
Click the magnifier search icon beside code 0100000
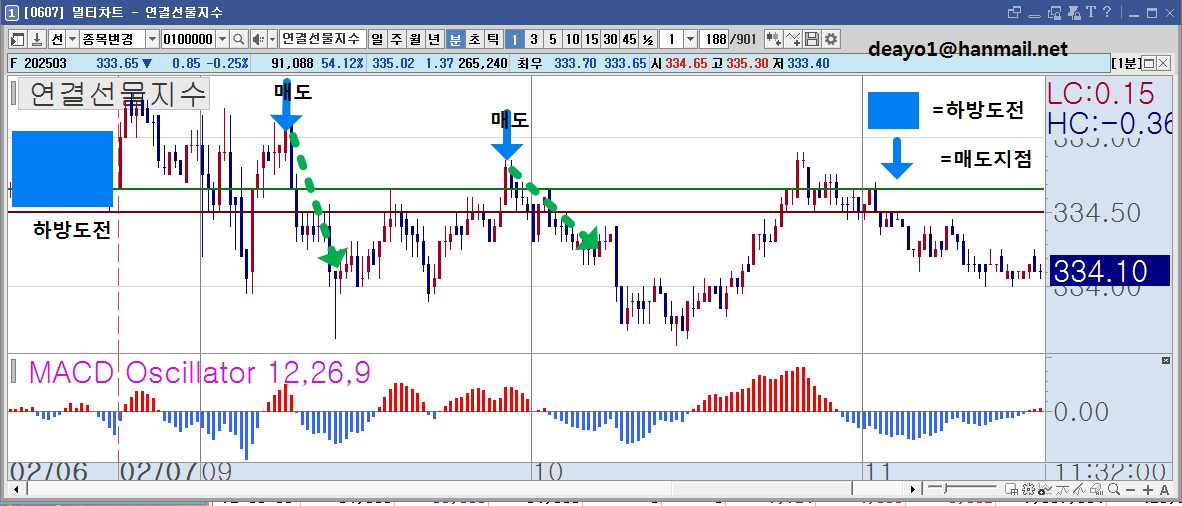(x=238, y=39)
